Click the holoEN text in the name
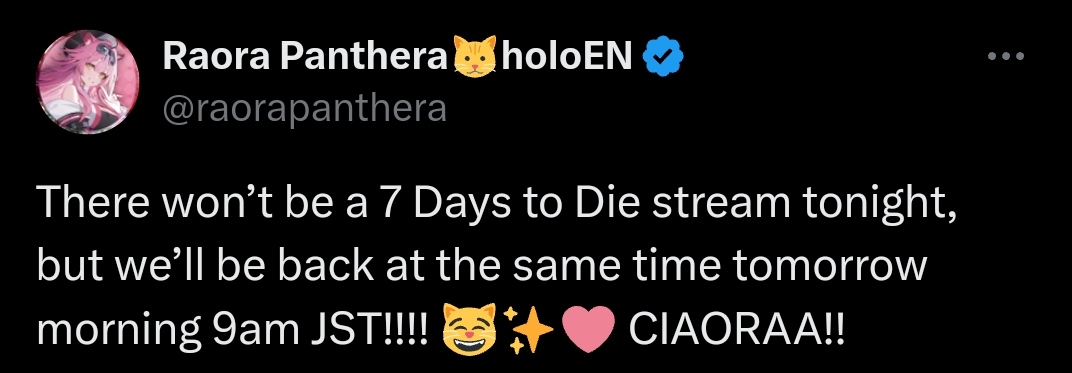 pyautogui.click(x=567, y=57)
